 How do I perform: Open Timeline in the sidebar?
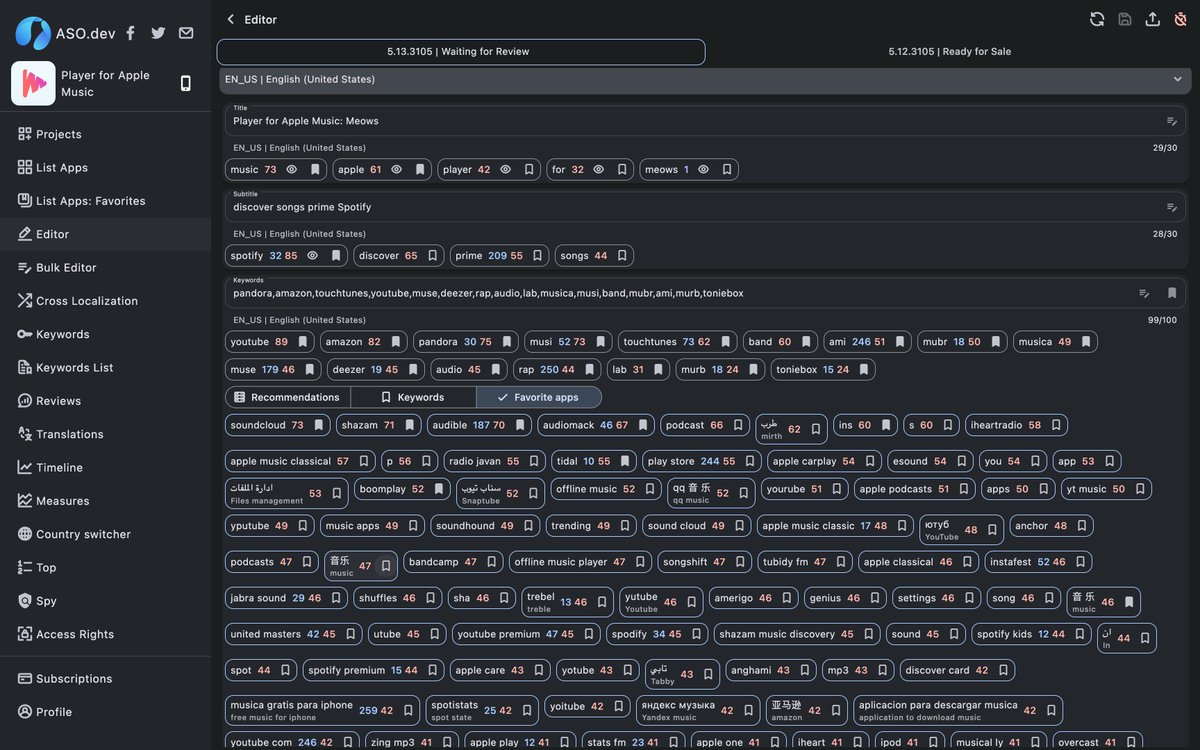pyautogui.click(x=105, y=467)
